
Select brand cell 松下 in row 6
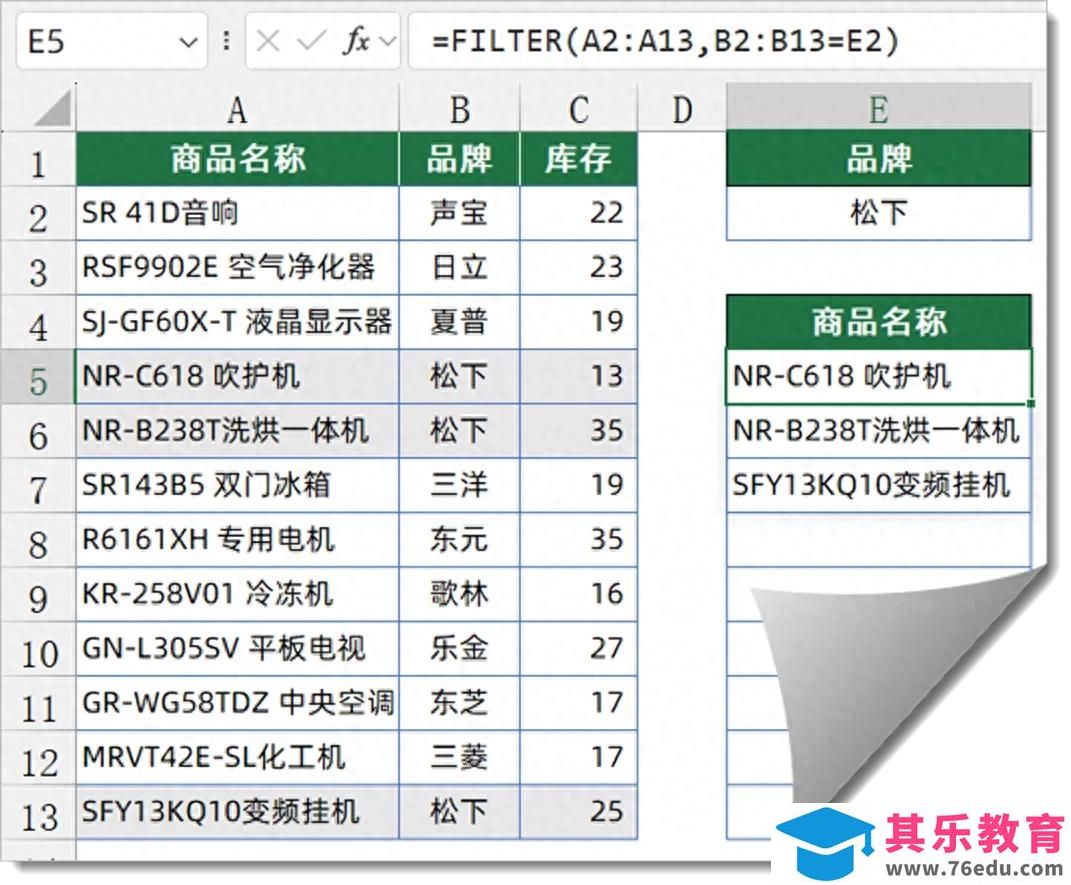click(x=459, y=431)
